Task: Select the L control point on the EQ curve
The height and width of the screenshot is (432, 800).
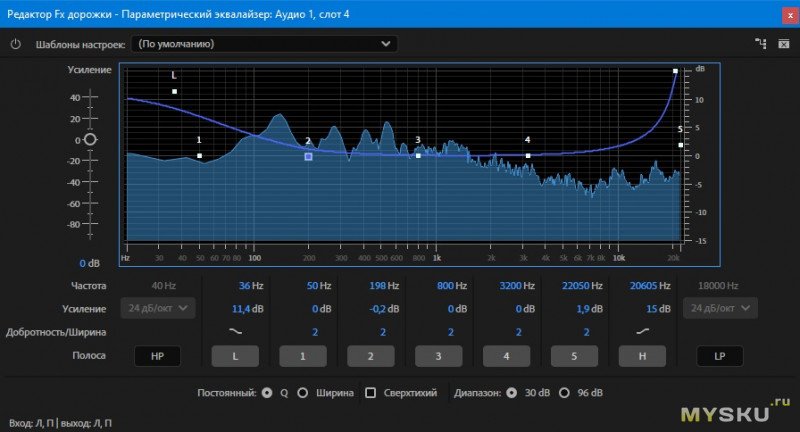Action: tap(174, 92)
